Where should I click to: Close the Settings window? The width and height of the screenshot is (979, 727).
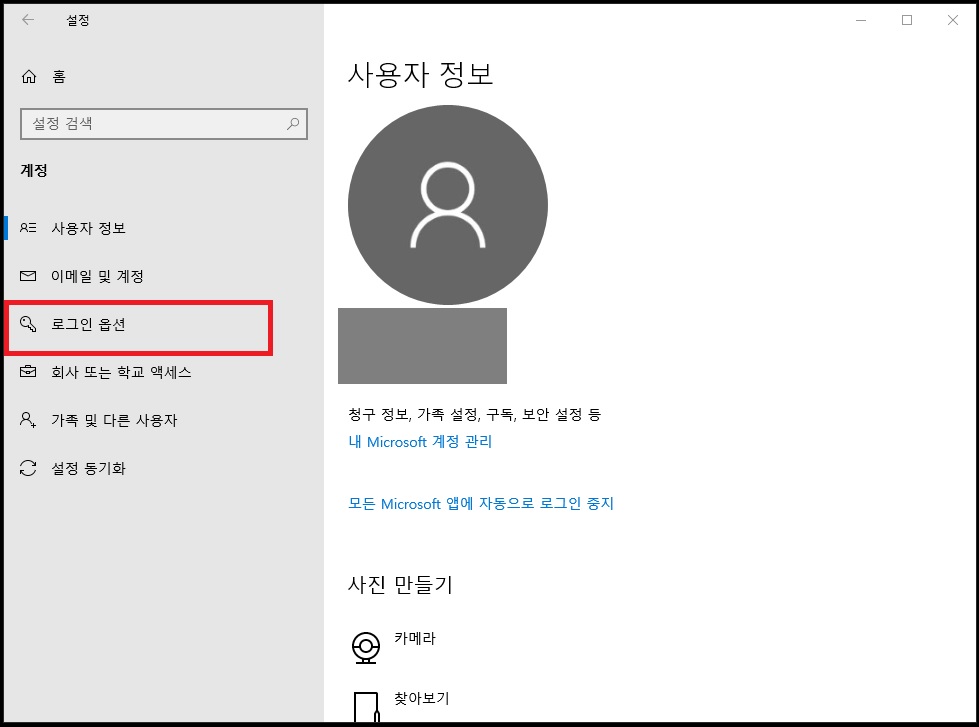(953, 20)
